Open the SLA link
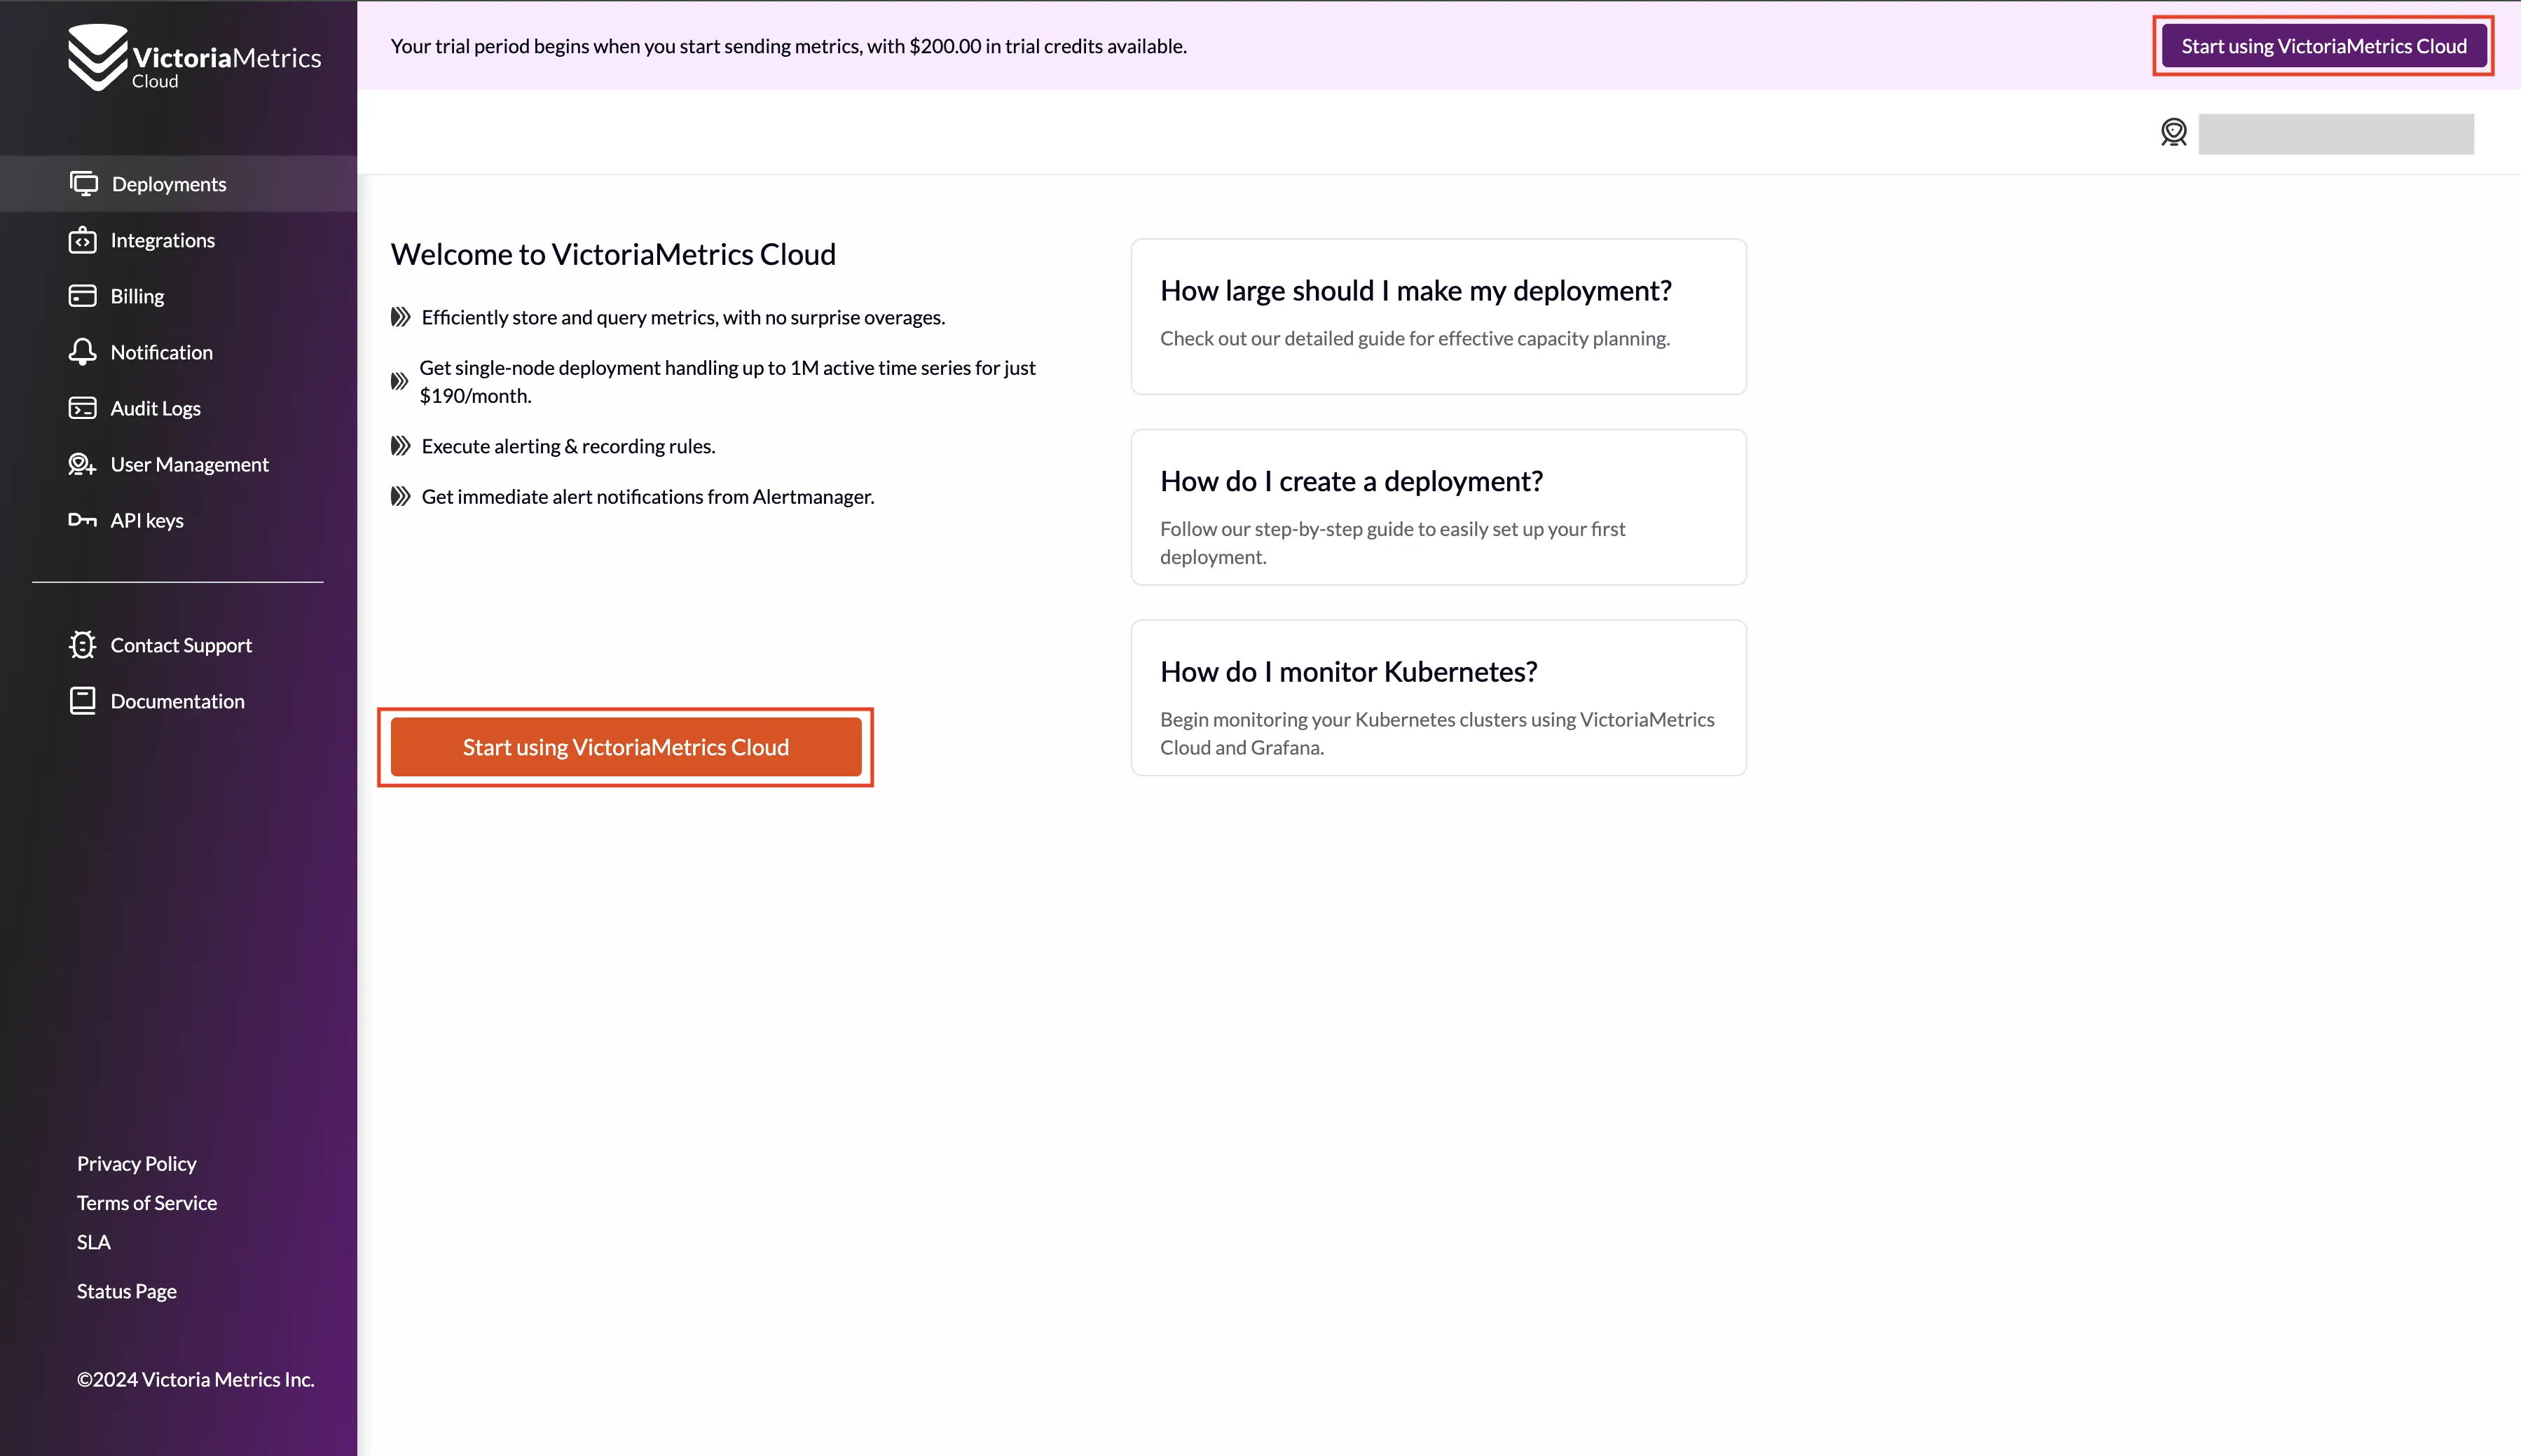This screenshot has height=1456, width=2521. [x=94, y=1241]
